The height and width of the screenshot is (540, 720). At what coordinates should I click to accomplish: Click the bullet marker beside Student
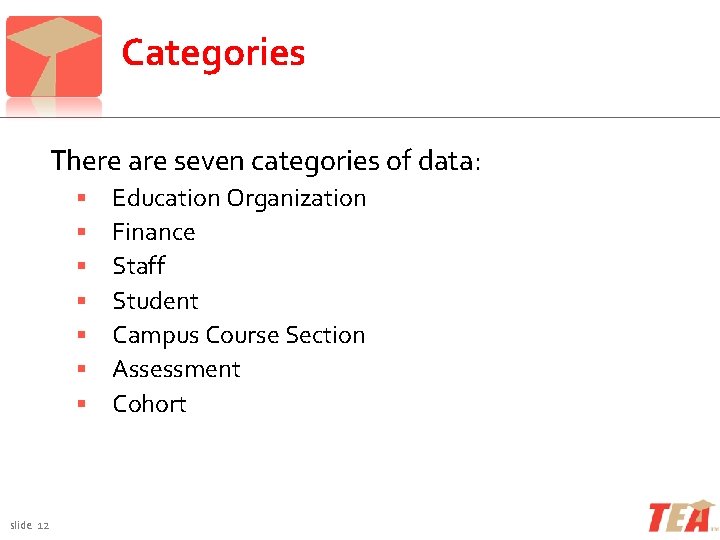coord(82,302)
